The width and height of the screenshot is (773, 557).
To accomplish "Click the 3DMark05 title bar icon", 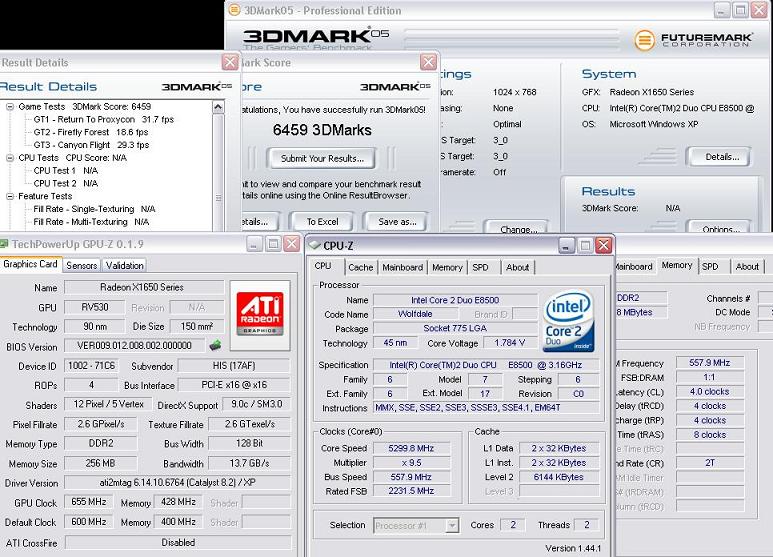I will click(x=235, y=10).
